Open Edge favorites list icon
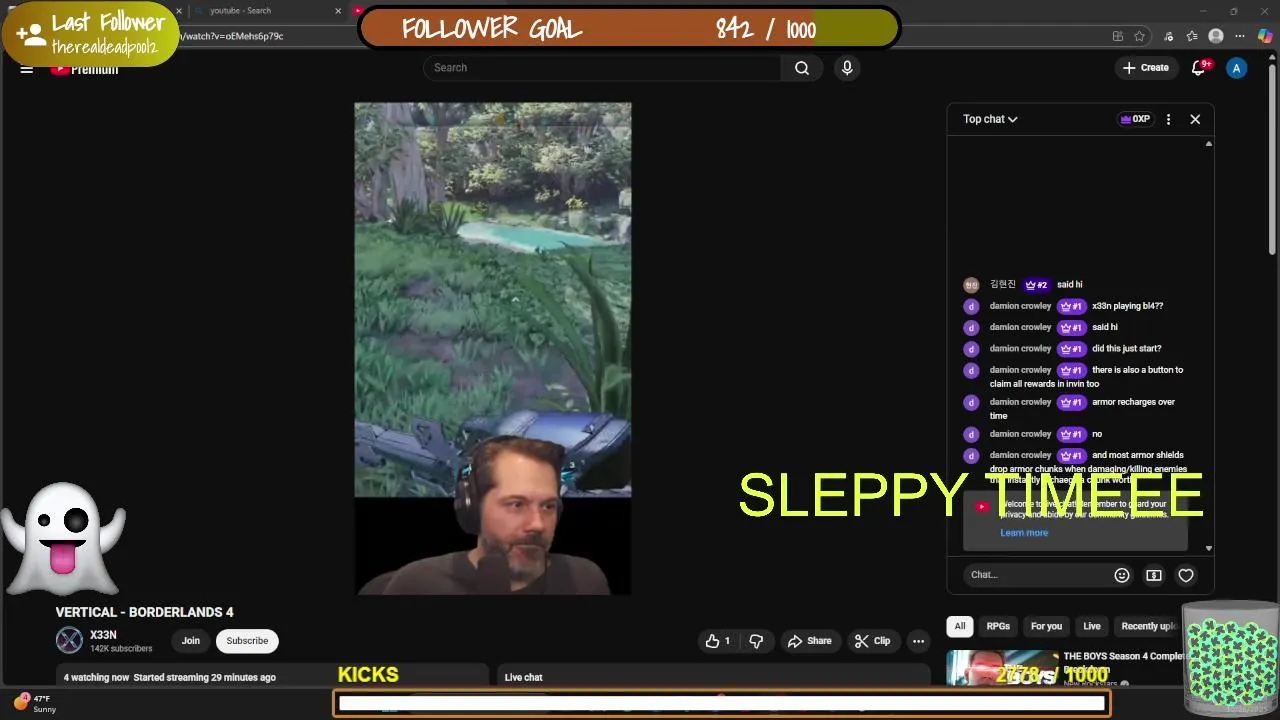1280x720 pixels. (1192, 36)
